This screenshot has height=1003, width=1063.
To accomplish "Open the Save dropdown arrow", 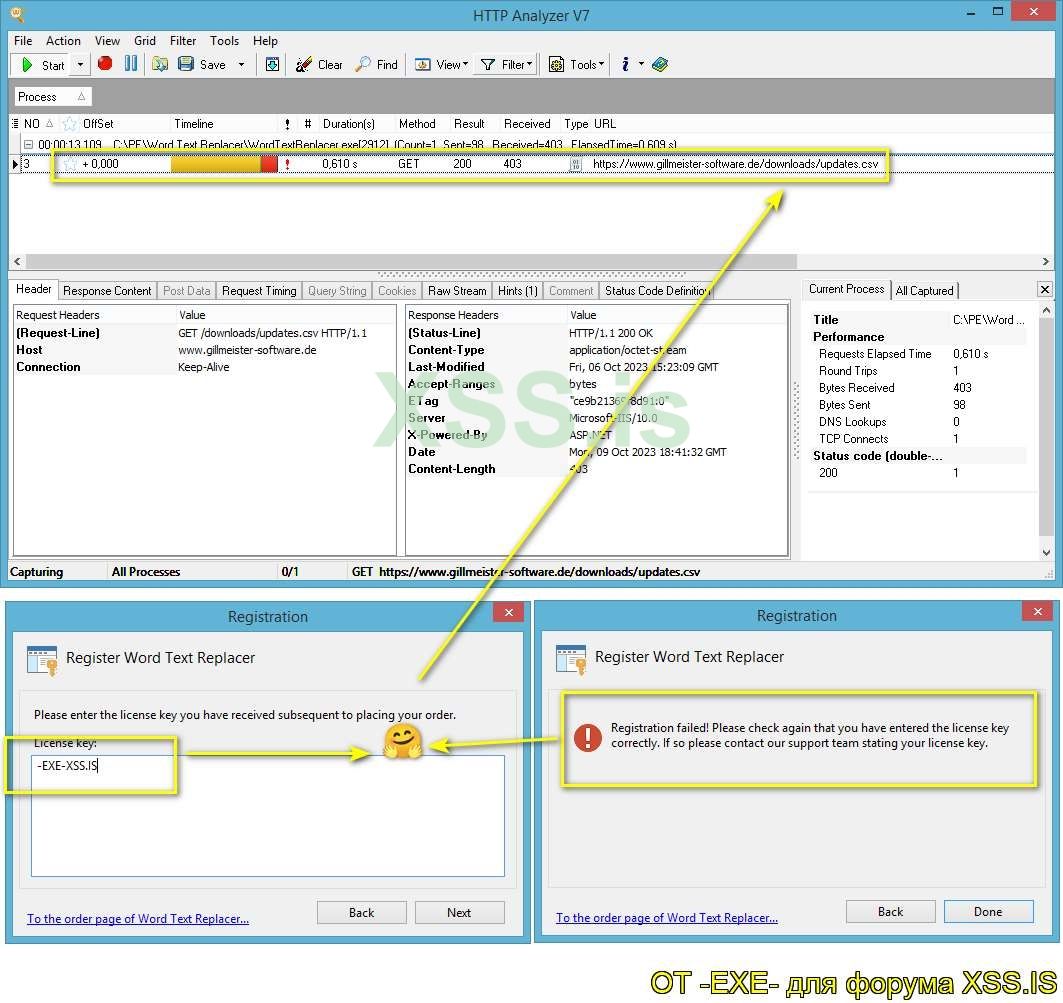I will 241,65.
